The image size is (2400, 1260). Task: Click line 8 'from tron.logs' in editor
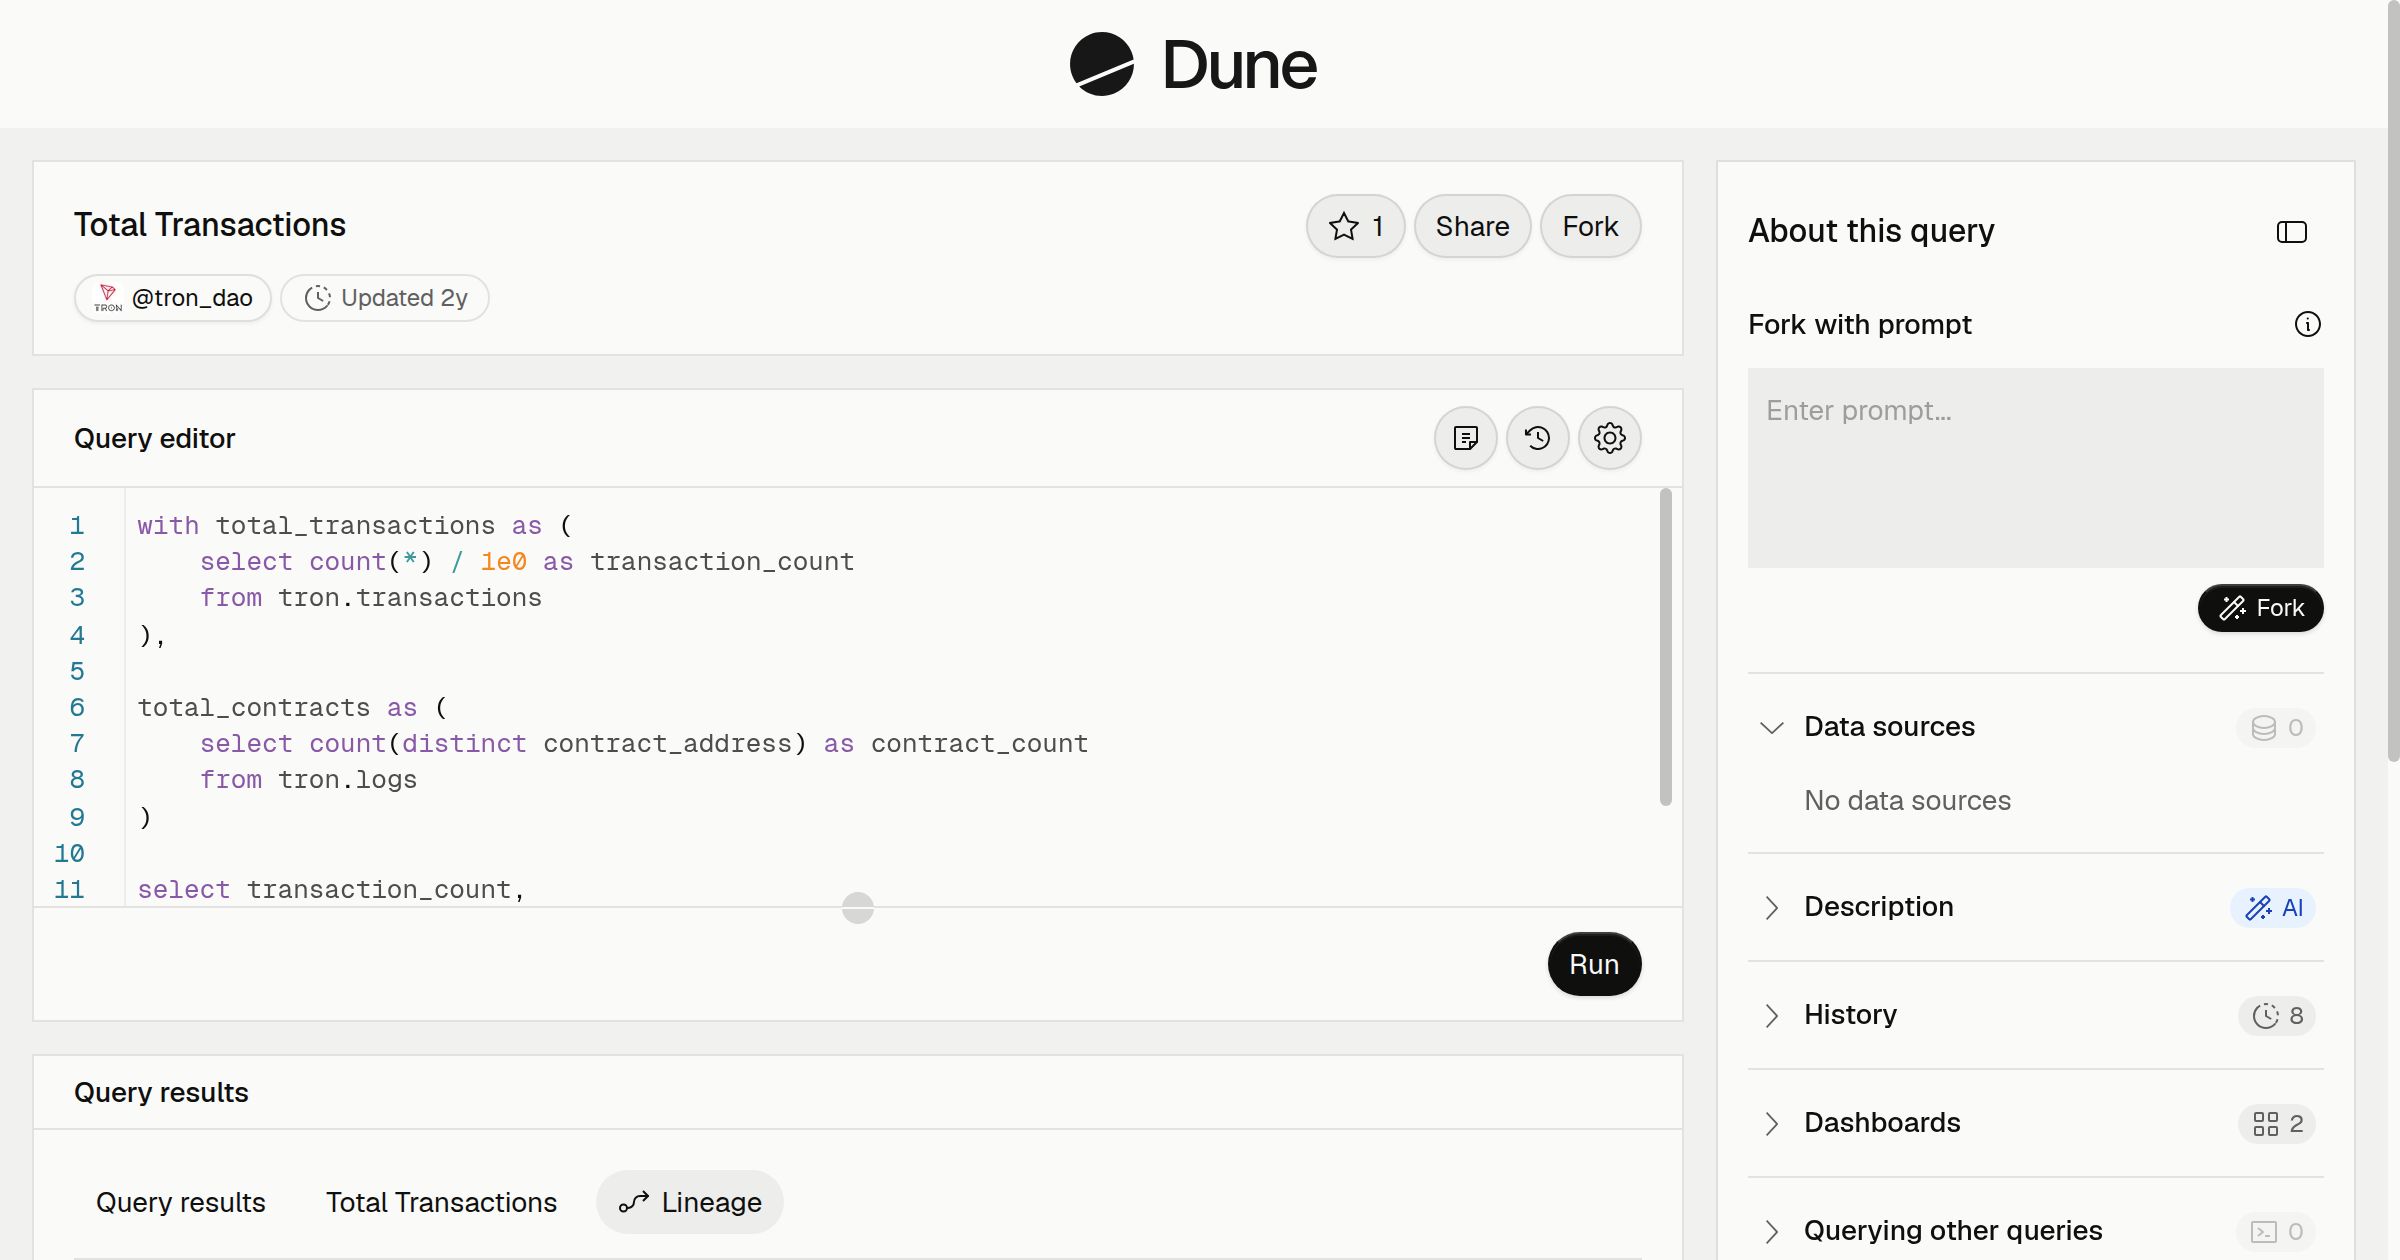pos(309,780)
